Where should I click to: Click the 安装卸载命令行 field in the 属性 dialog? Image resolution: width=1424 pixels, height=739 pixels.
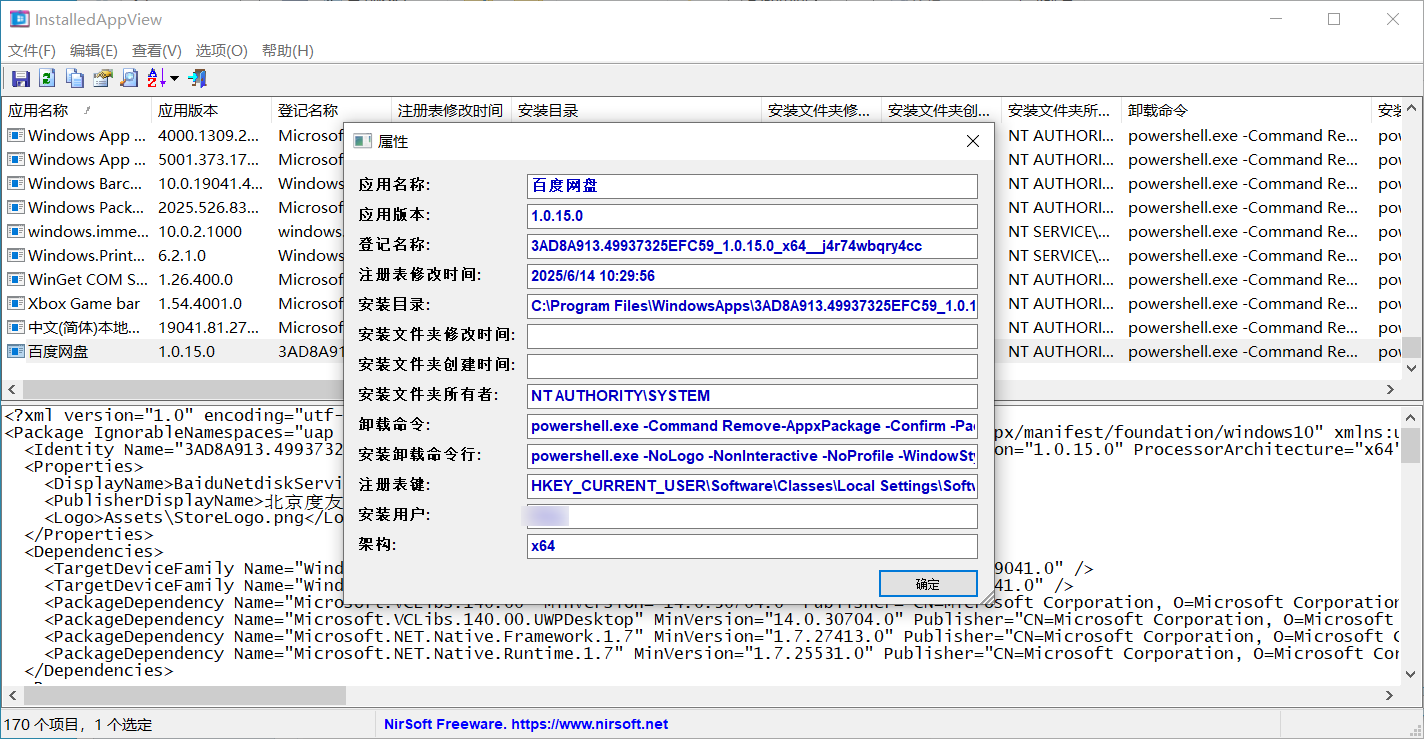point(752,456)
